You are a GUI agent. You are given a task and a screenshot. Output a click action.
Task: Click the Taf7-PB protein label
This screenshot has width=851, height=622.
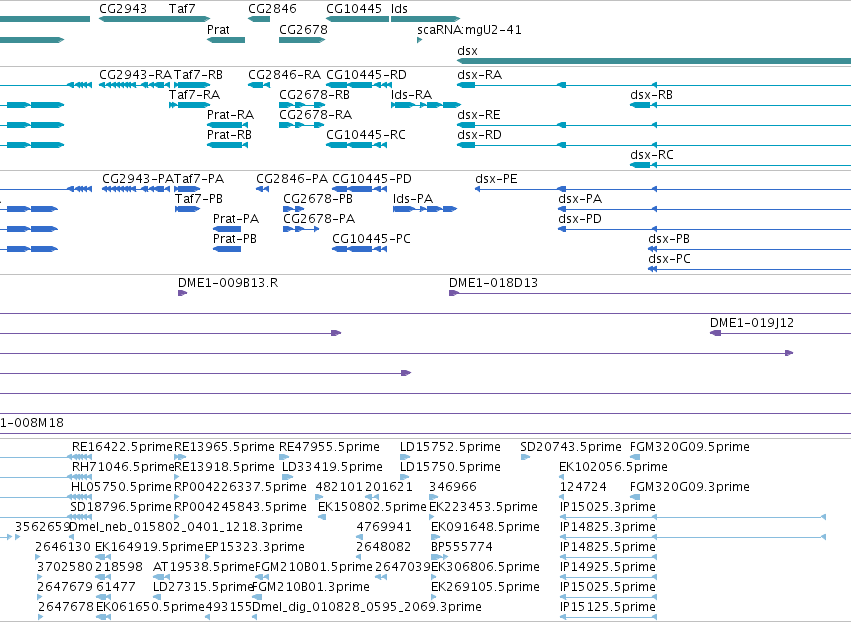click(x=199, y=199)
